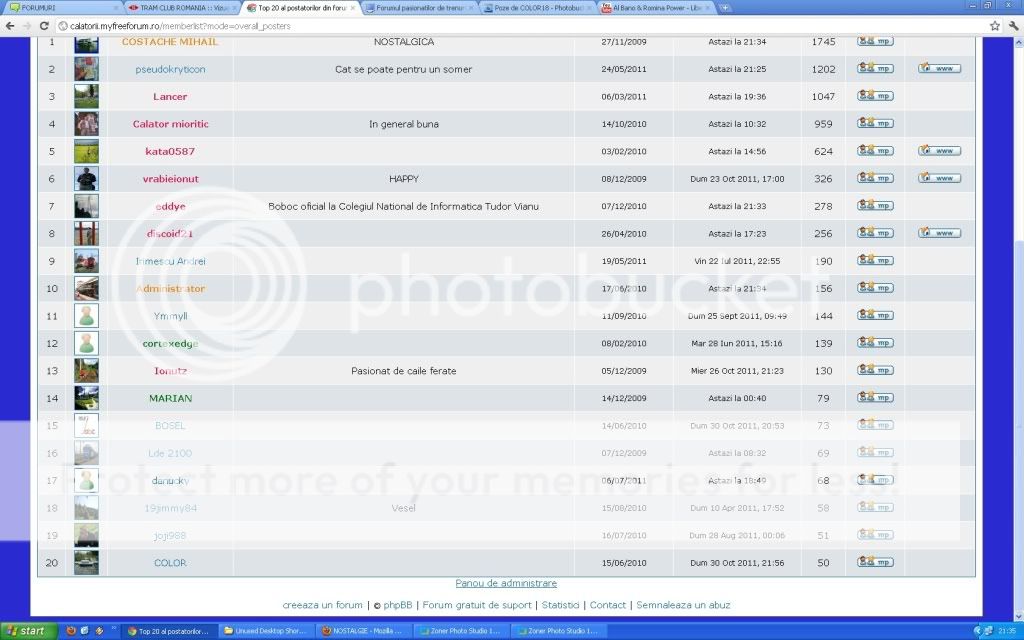This screenshot has height=640, width=1024.
Task: Select Top 20 al postatorilor taskbar item
Action: 169,631
